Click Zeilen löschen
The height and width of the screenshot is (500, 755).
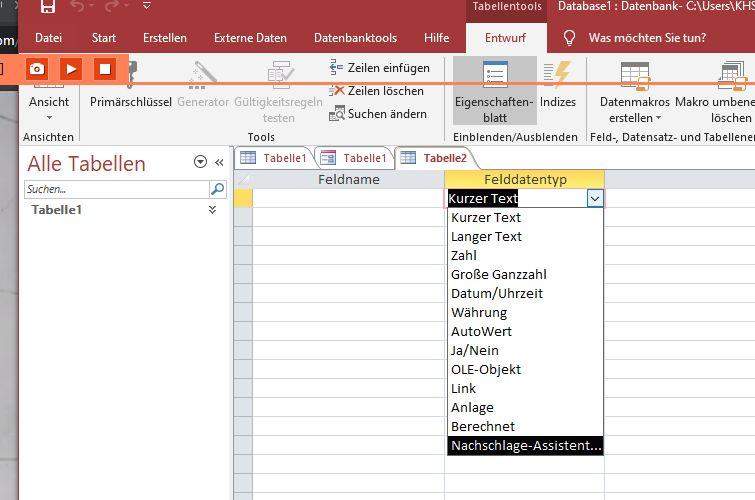377,91
